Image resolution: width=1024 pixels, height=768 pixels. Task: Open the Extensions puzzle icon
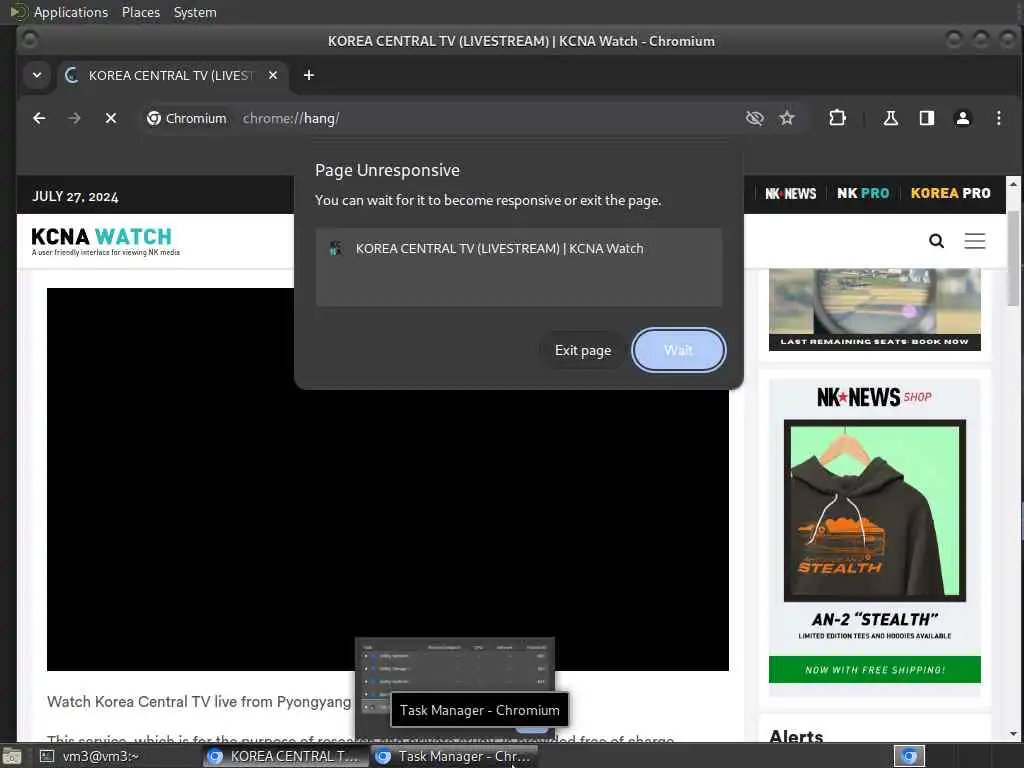(x=837, y=118)
